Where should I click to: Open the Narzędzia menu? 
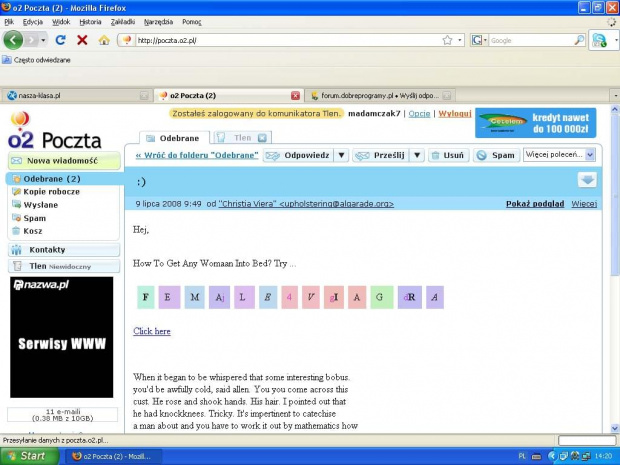[x=158, y=22]
